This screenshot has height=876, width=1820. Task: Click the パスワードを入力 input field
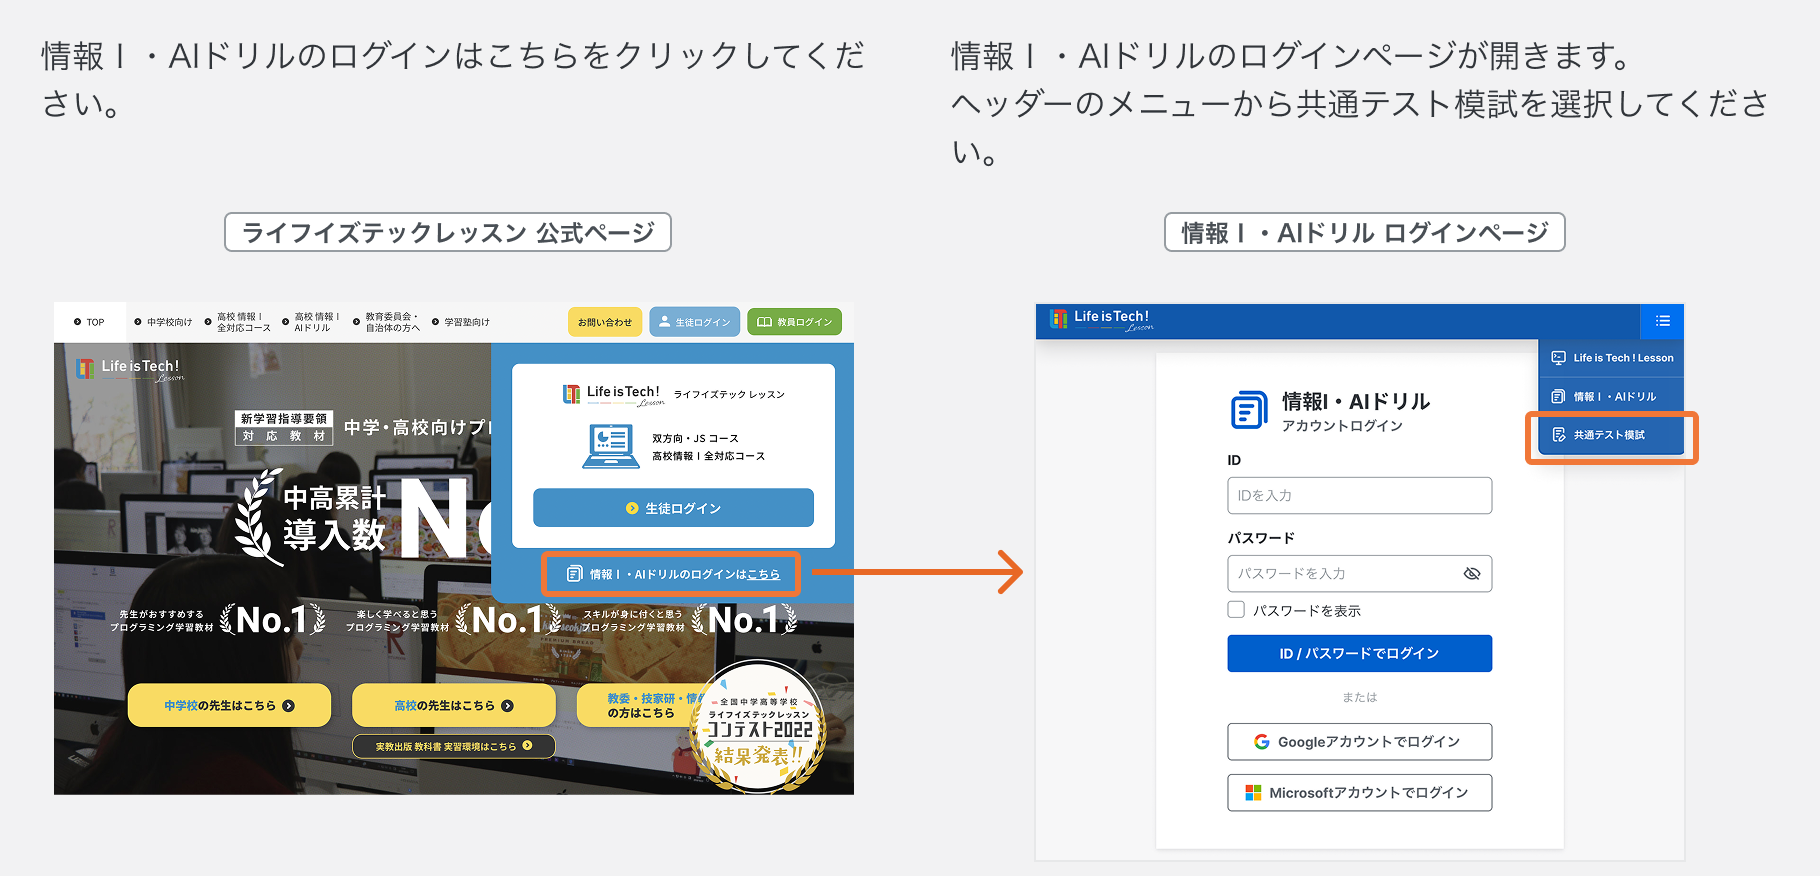pos(1359,574)
